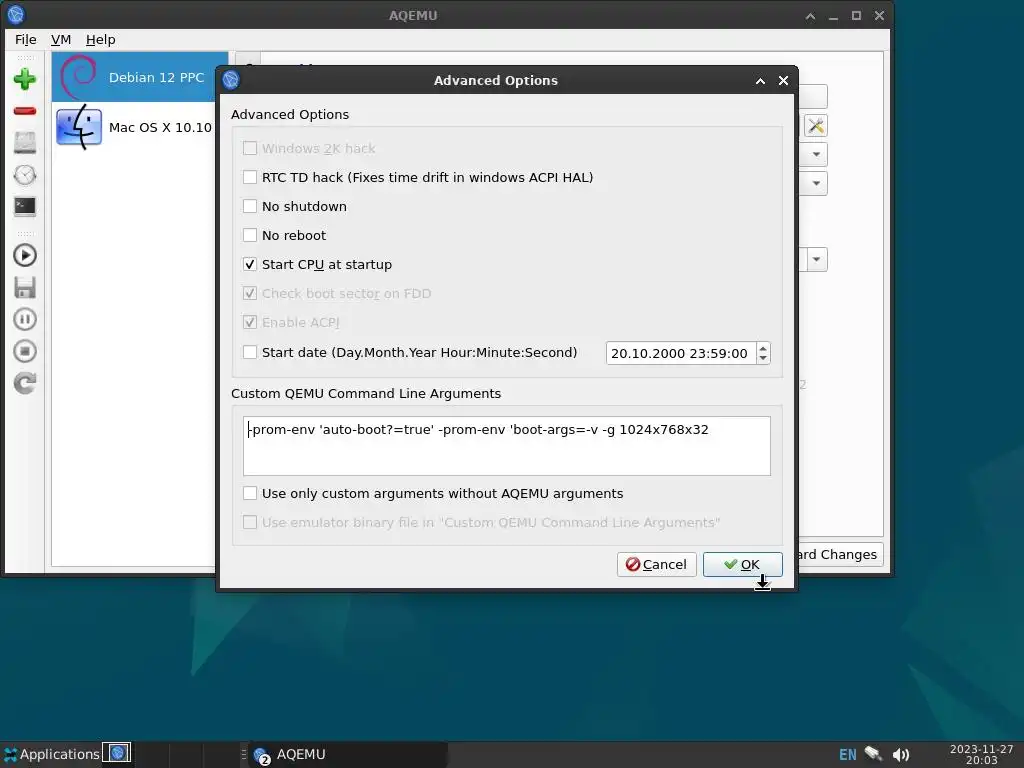Image resolution: width=1024 pixels, height=768 pixels.
Task: Click the Check boot sector on FDD checkbox
Action: [x=249, y=293]
